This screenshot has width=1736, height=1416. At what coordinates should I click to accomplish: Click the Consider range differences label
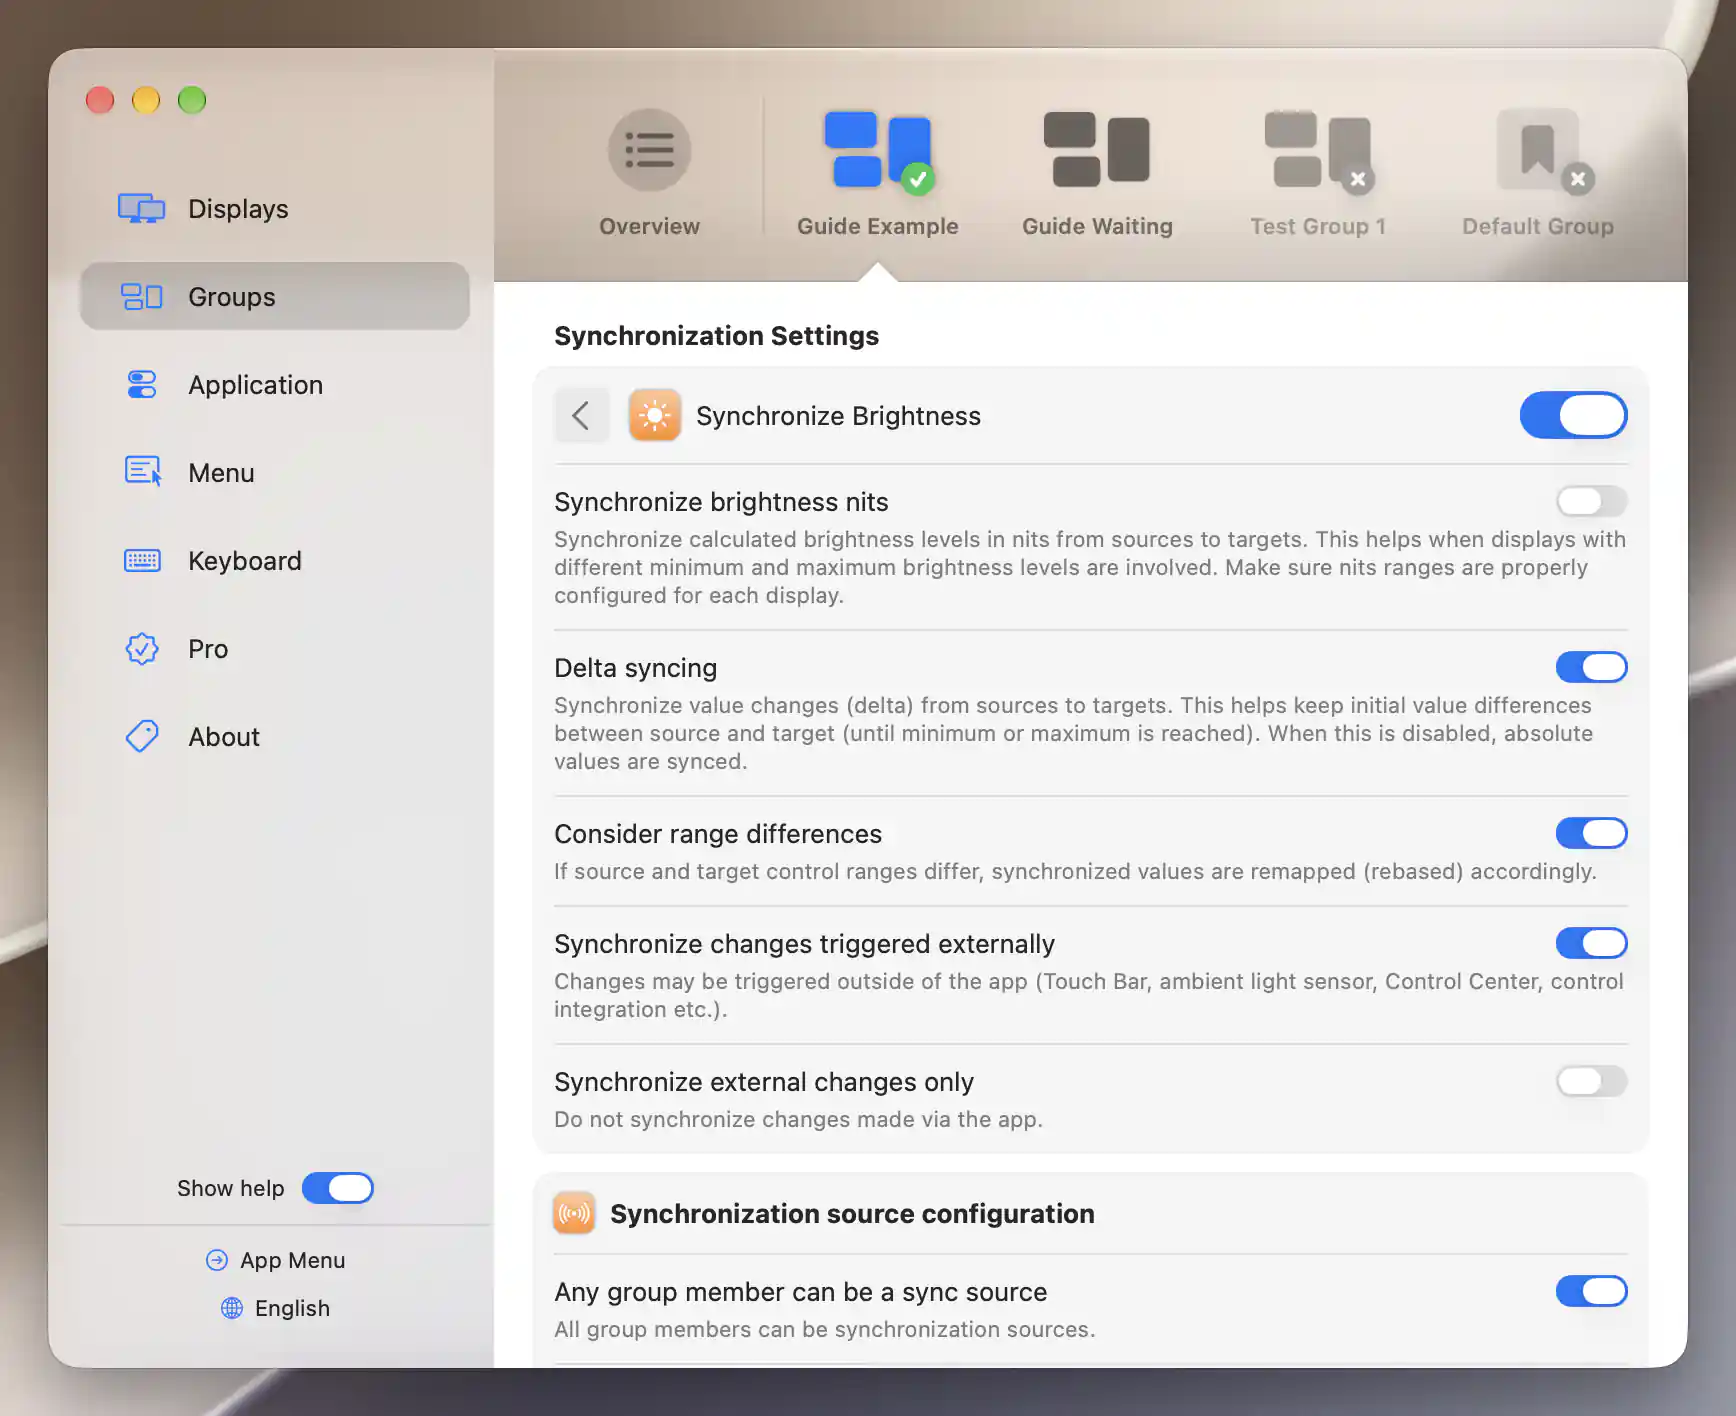click(x=717, y=834)
